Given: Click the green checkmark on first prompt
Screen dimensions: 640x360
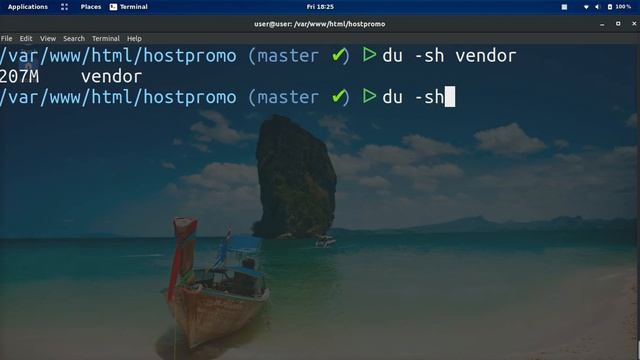Looking at the screenshot, I should point(338,55).
